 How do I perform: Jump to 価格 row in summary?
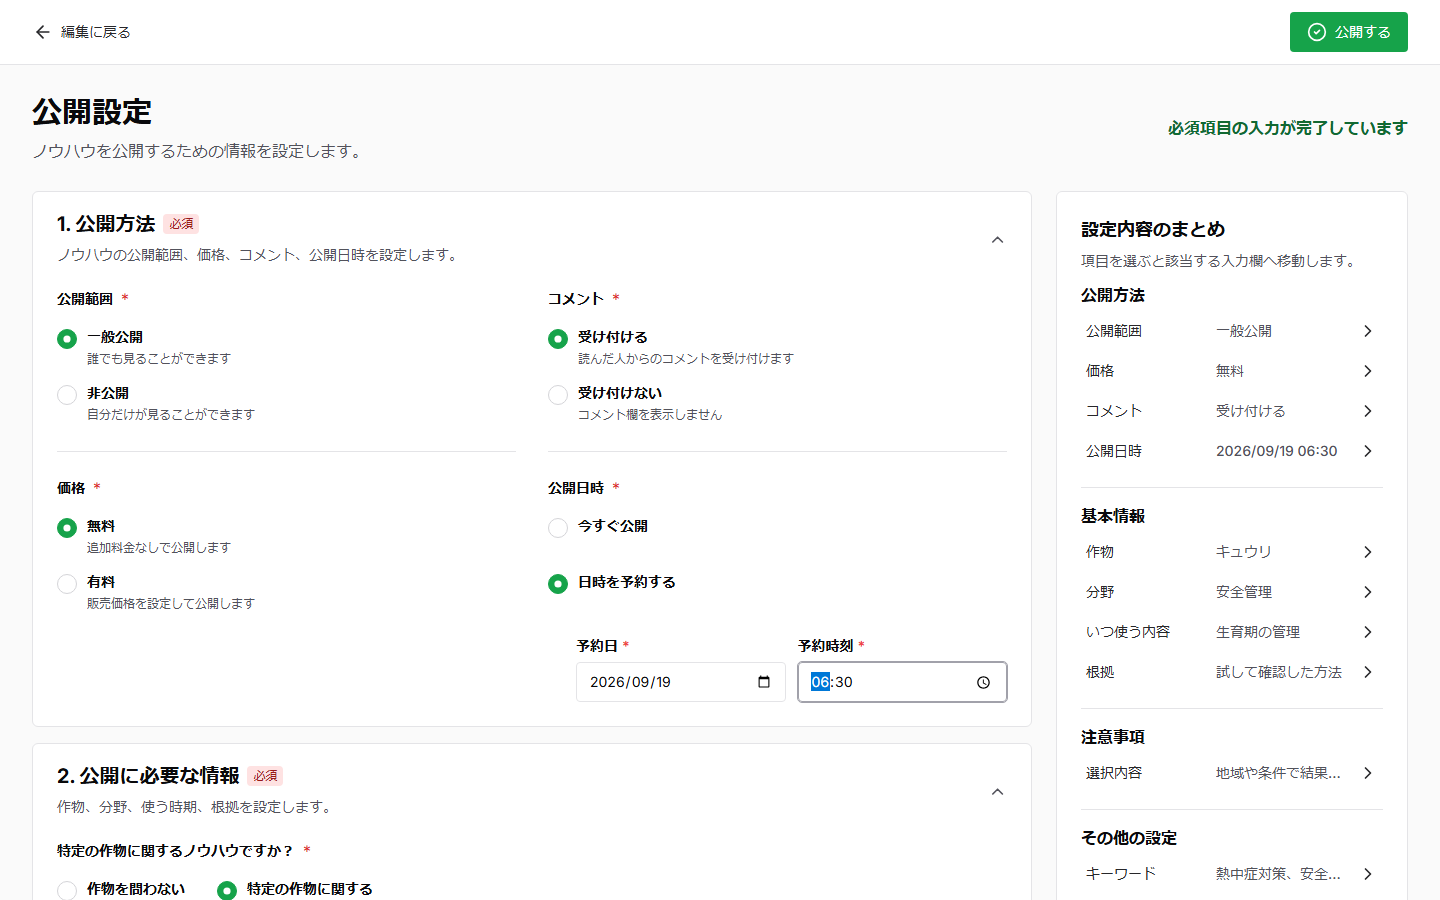point(1232,371)
